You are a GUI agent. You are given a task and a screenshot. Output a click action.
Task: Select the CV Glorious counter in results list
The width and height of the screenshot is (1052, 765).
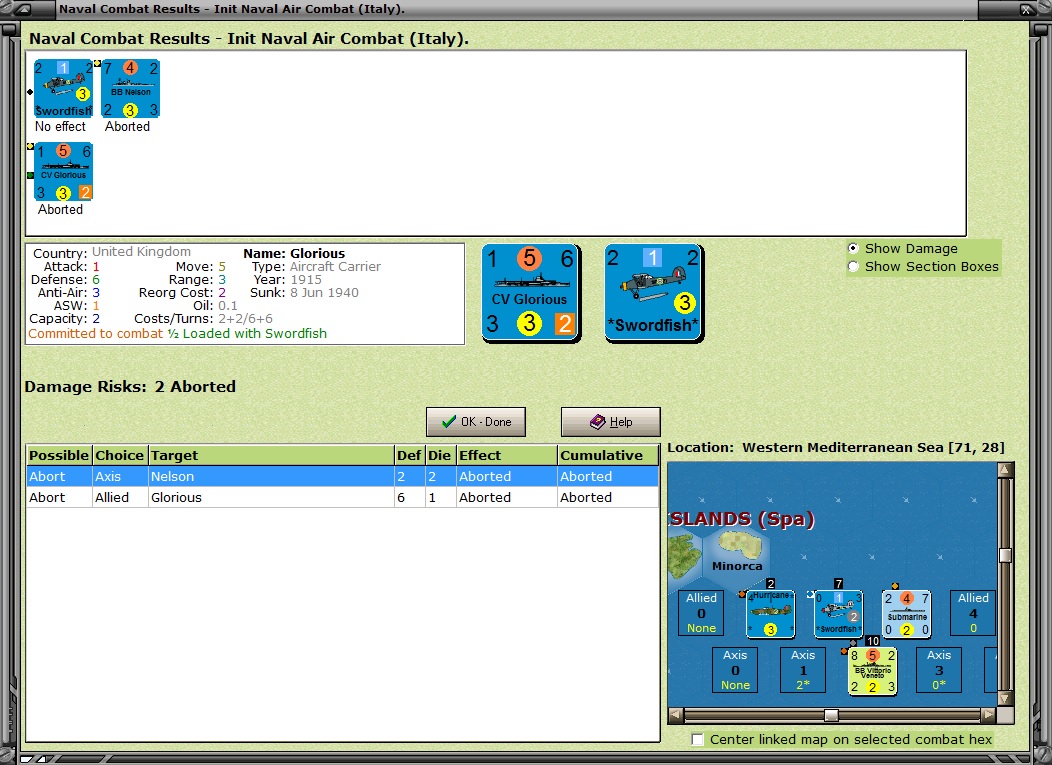tap(63, 172)
